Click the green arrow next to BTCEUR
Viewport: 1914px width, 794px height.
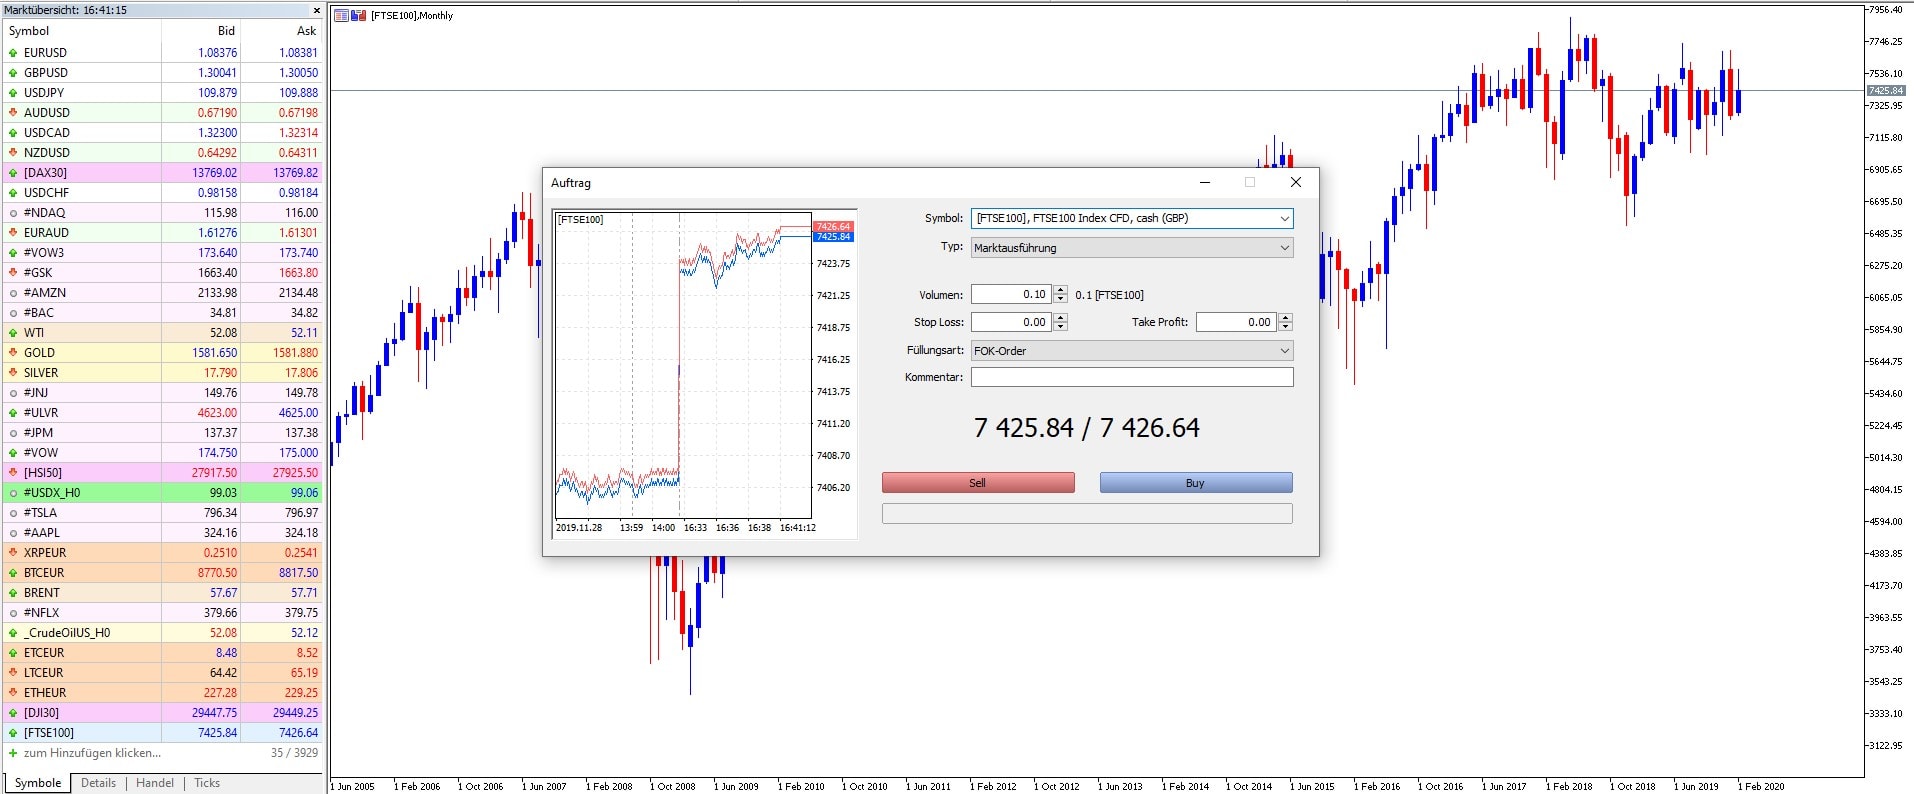(x=13, y=573)
